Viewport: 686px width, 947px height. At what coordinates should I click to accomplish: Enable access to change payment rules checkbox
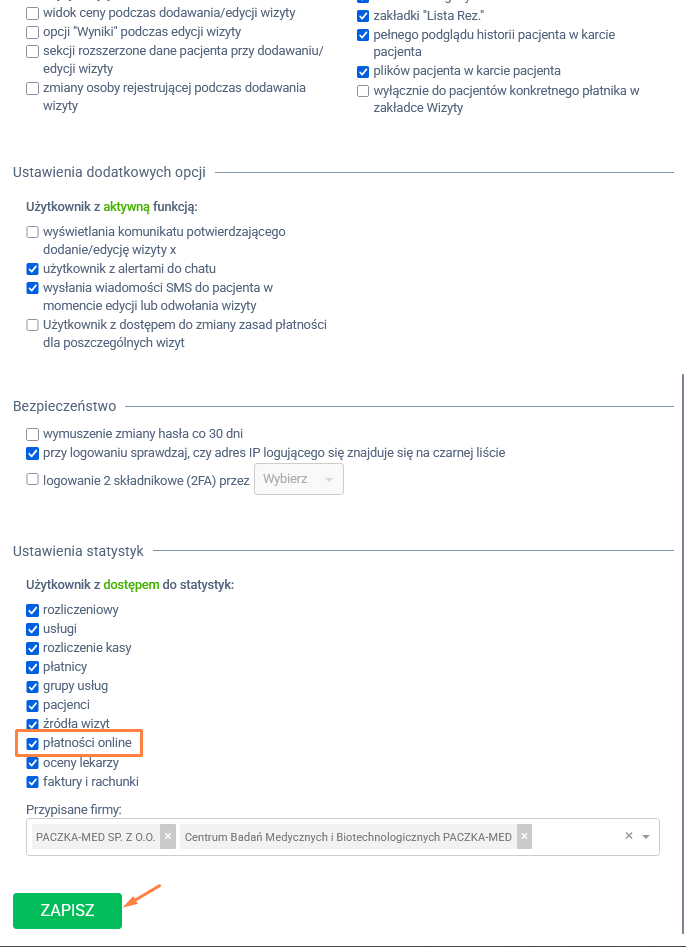coord(33,325)
